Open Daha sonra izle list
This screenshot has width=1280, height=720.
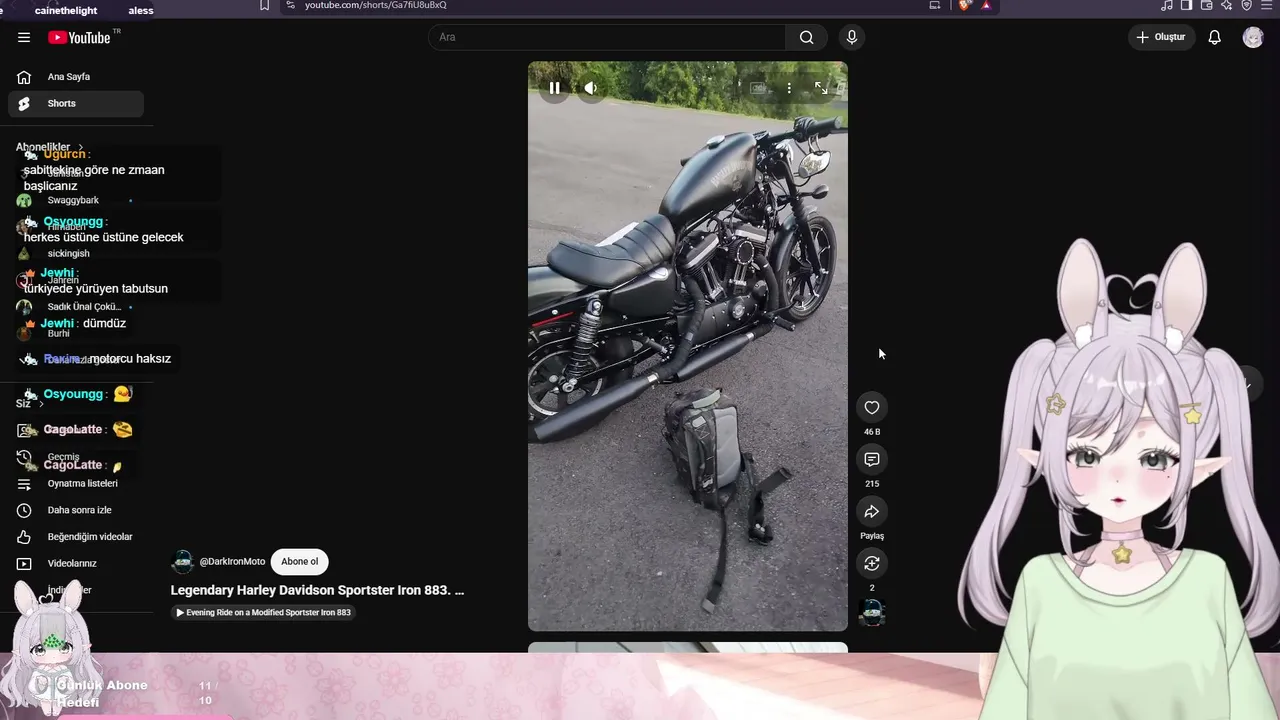76,510
